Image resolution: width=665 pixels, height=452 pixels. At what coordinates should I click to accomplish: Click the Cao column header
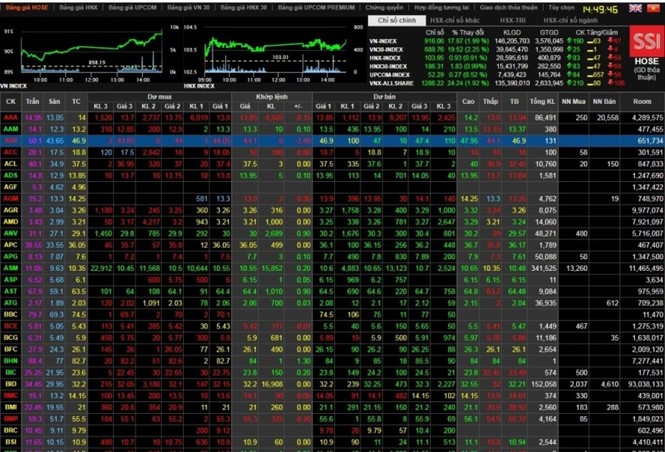[468, 102]
